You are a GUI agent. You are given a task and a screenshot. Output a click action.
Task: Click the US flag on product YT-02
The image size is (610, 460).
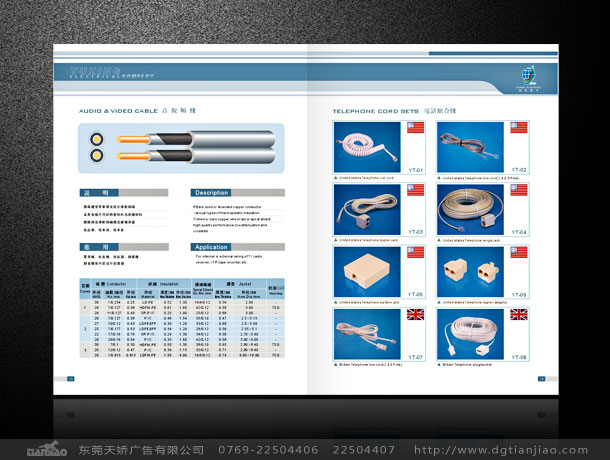(x=519, y=127)
